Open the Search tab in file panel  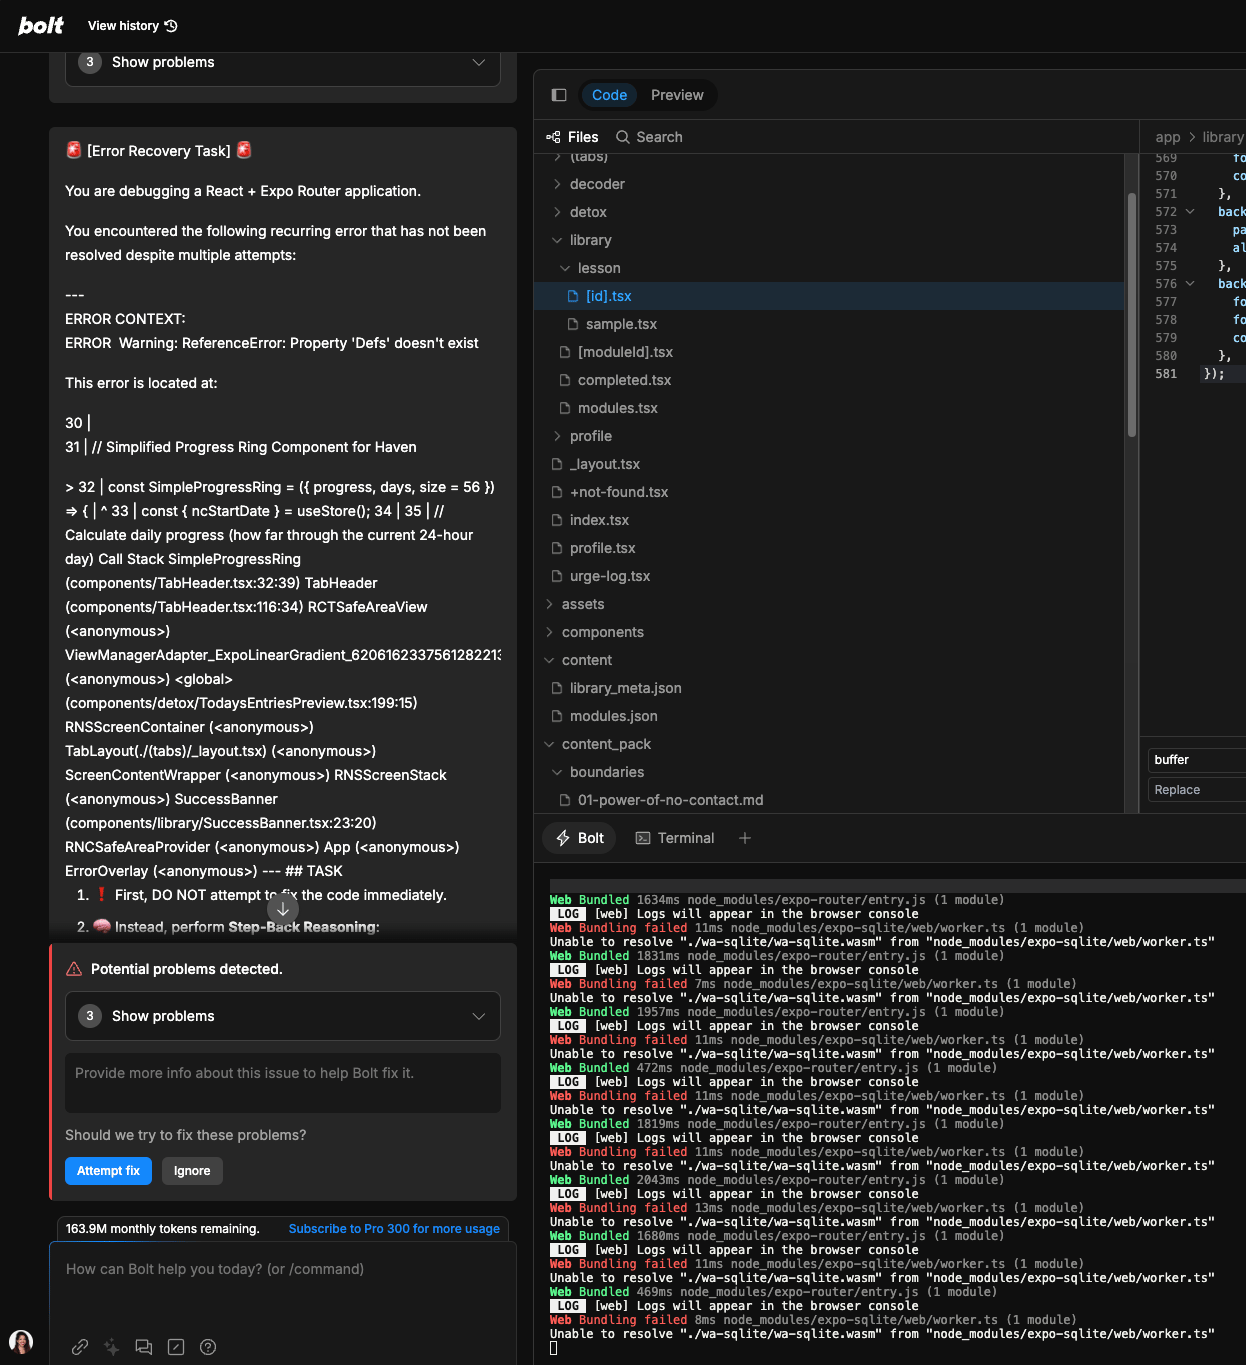coord(649,137)
